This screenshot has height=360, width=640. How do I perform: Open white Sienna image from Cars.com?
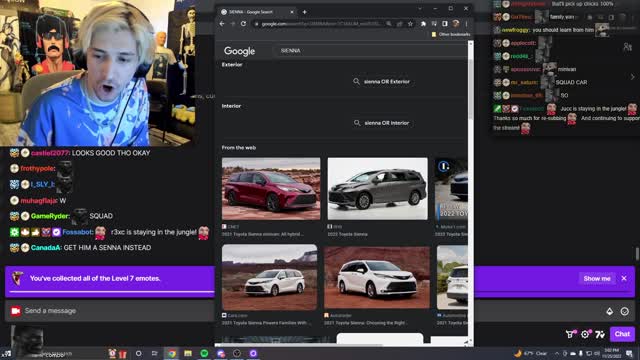269,277
